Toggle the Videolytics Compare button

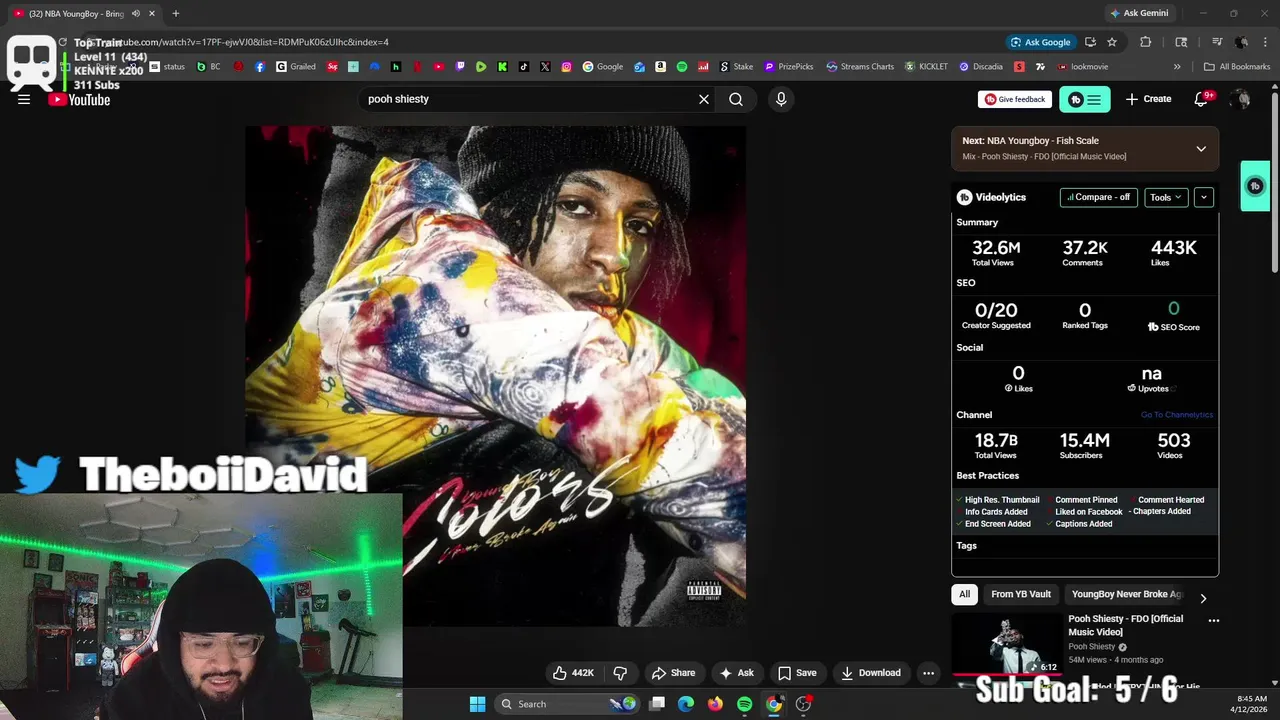coord(1099,197)
